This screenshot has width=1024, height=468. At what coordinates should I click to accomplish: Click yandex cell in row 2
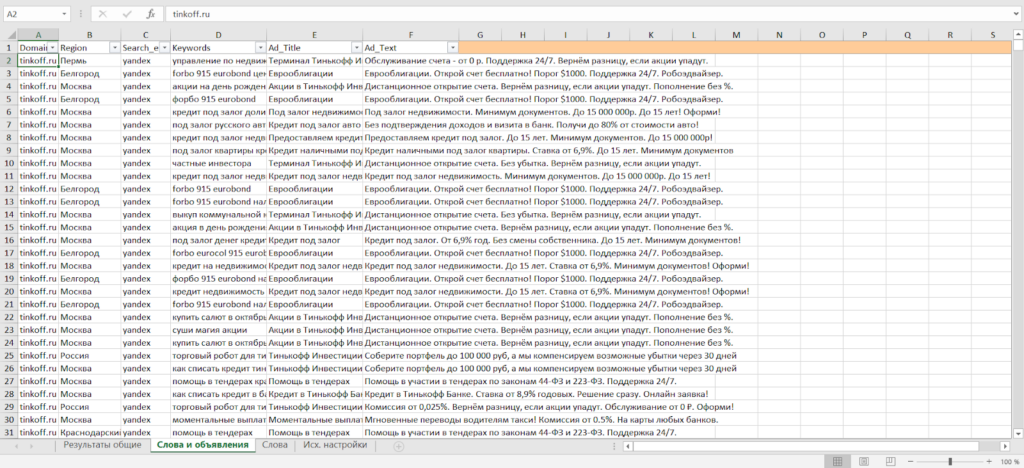coord(146,61)
